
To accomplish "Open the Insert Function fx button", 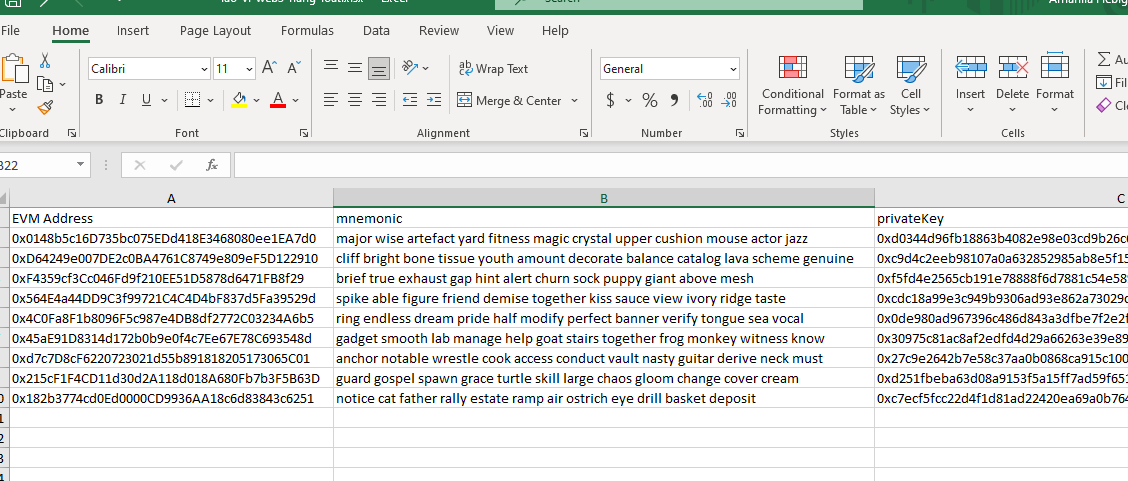I will (211, 165).
